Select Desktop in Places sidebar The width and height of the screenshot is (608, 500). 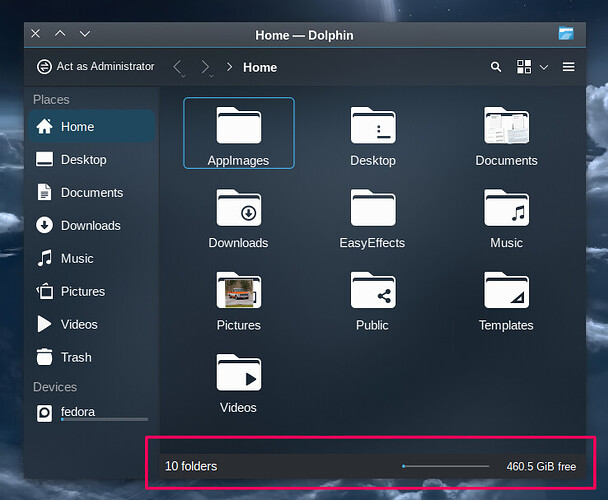(92, 159)
